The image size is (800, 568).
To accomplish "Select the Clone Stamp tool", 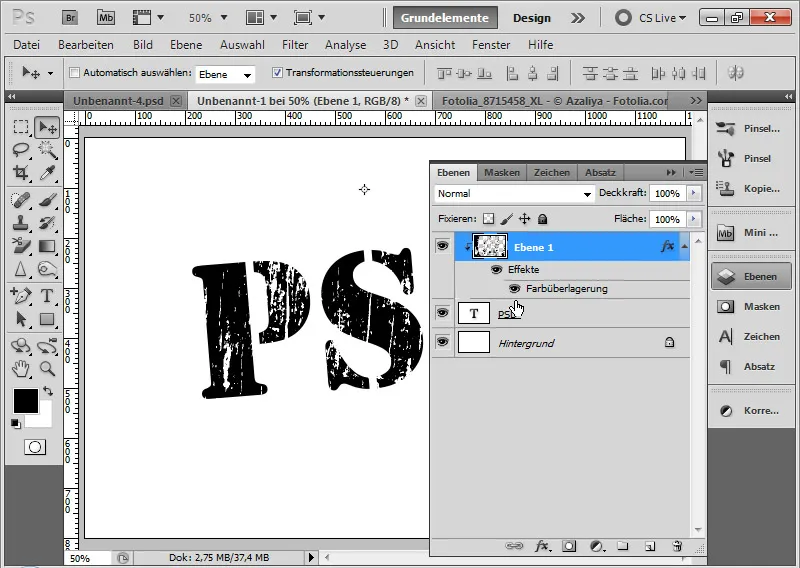I will pyautogui.click(x=21, y=223).
